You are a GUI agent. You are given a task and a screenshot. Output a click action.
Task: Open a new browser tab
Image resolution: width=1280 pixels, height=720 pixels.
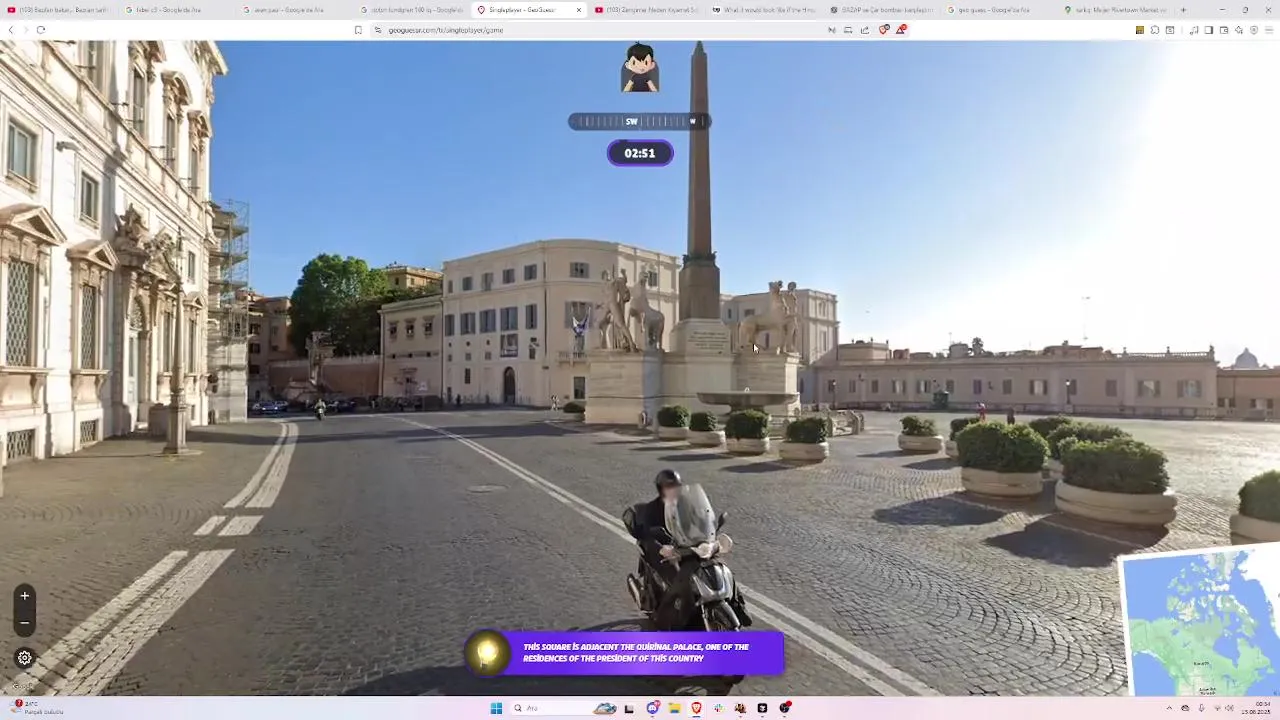[x=1183, y=10]
